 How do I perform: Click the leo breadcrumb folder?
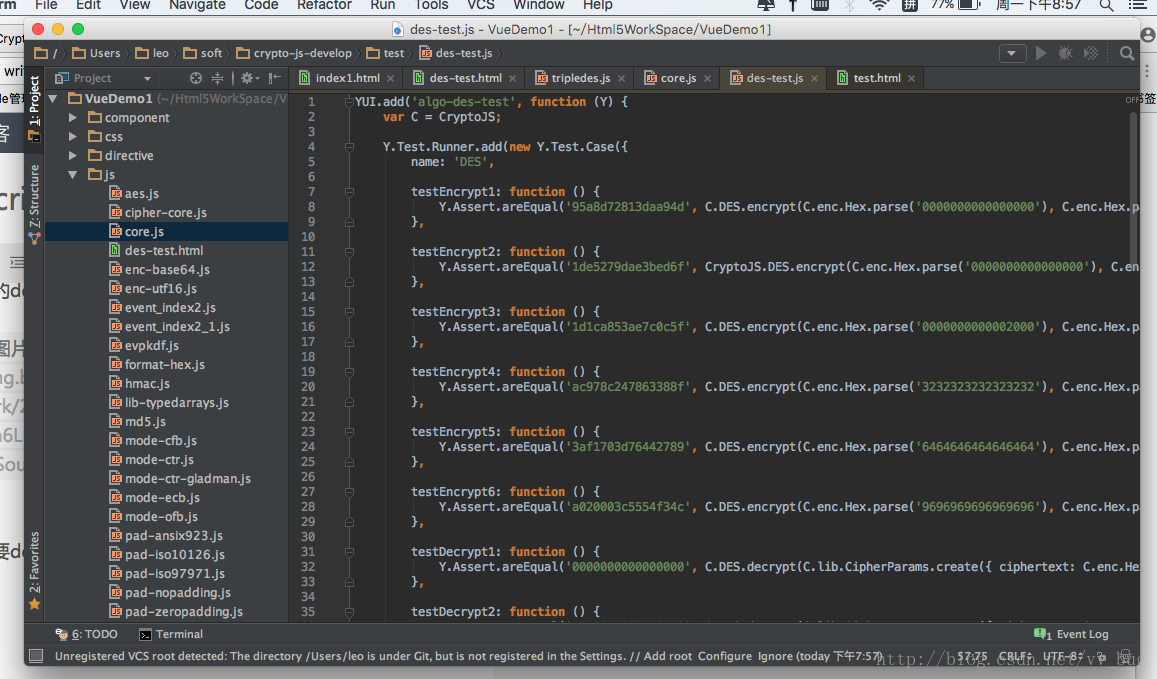[152, 53]
